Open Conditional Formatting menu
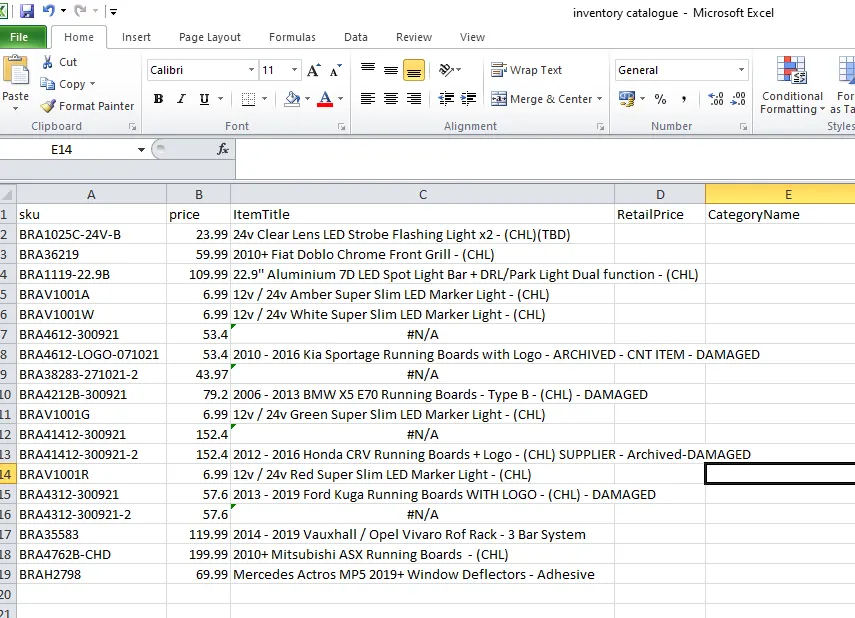Screen dimensions: 855x618 (792, 86)
